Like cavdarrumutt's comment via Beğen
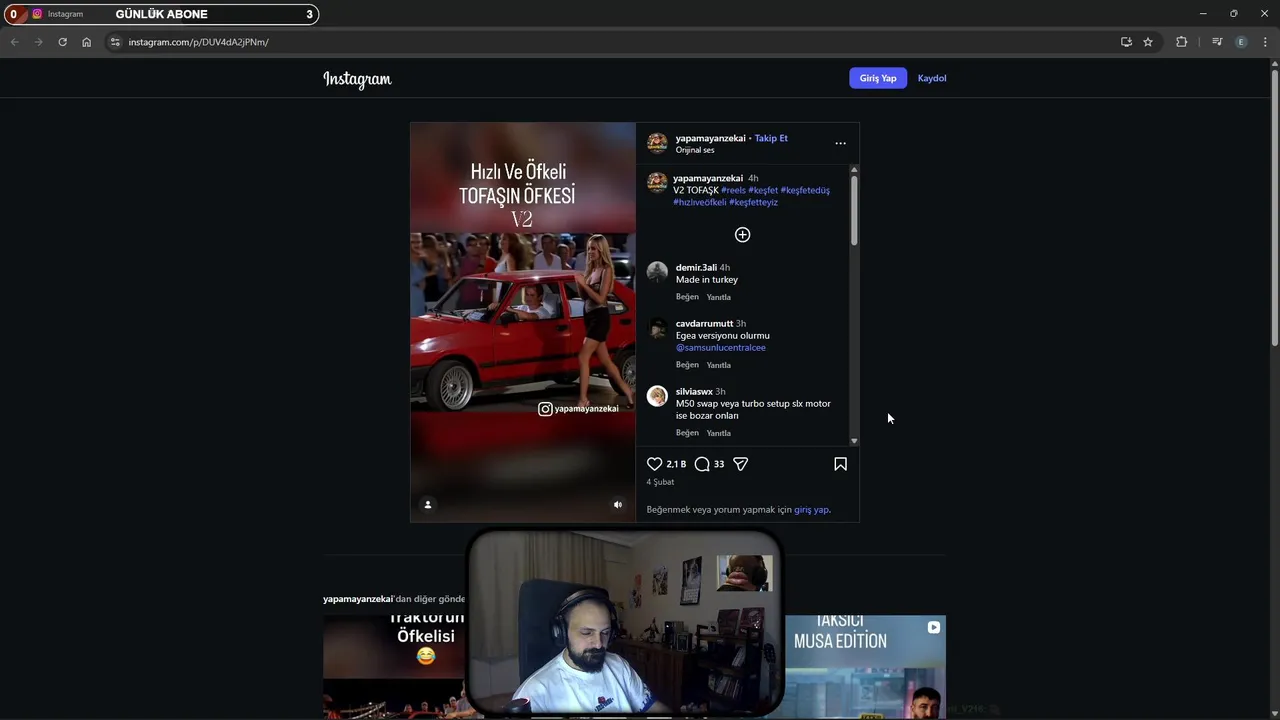The image size is (1280, 720). tap(687, 365)
